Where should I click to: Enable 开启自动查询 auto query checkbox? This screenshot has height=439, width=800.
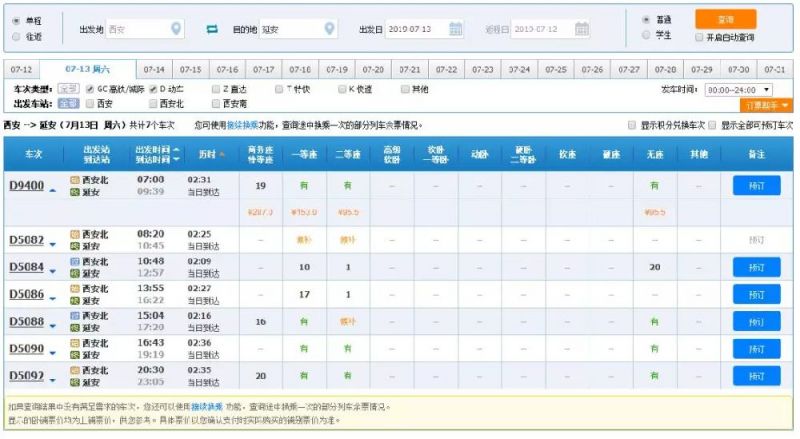click(699, 37)
